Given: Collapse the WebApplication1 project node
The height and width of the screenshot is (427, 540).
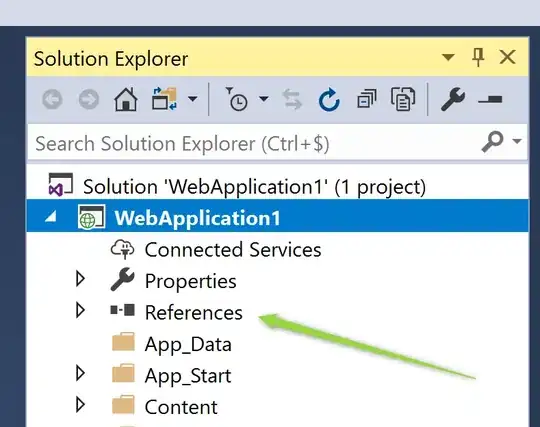Looking at the screenshot, I should [51, 217].
